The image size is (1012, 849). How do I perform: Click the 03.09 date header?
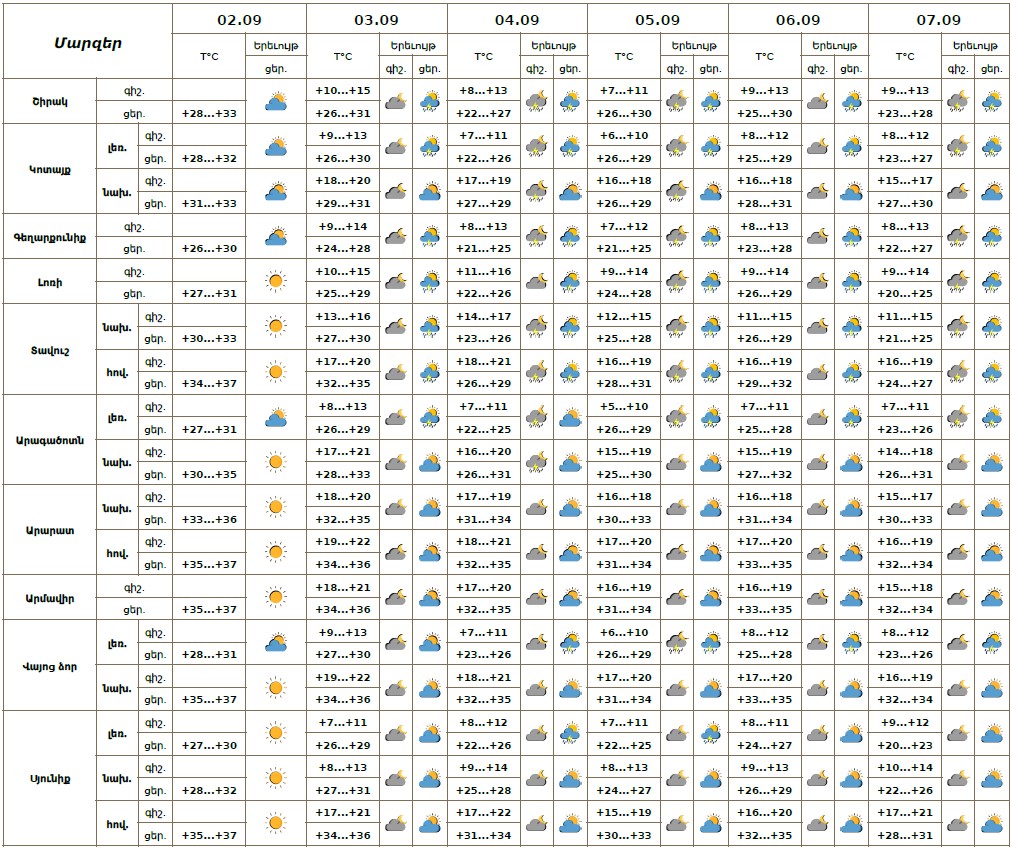[376, 20]
